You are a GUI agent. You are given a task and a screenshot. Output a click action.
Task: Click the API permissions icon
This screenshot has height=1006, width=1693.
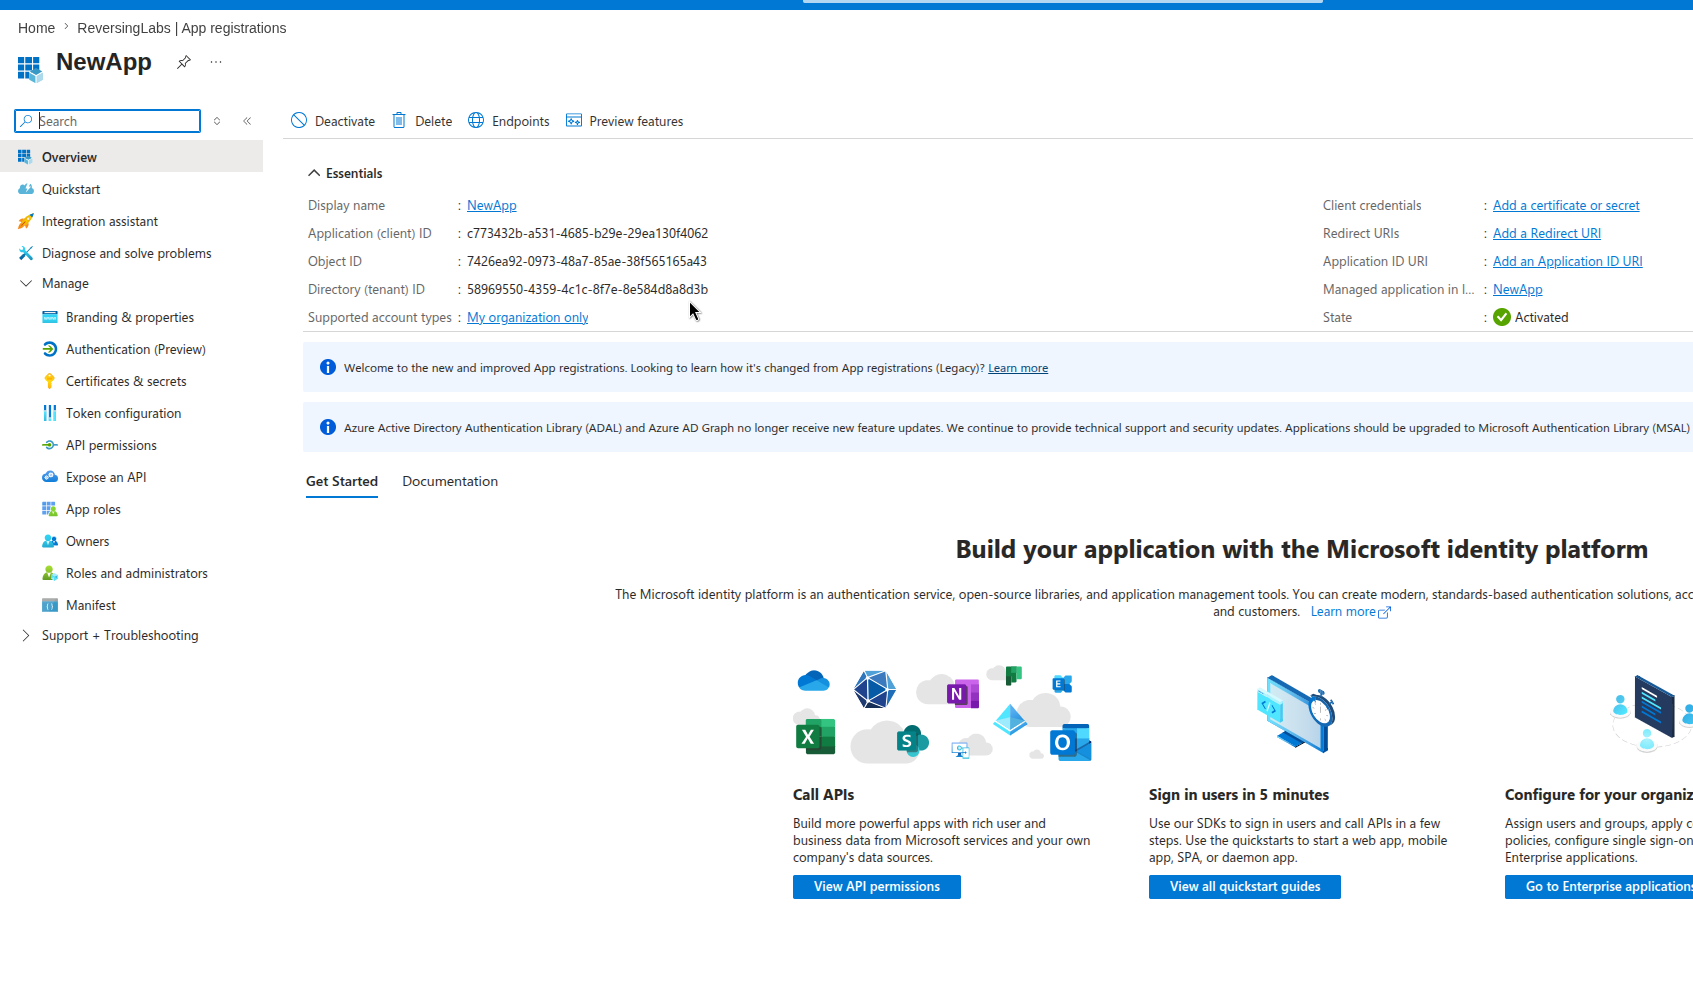click(50, 445)
